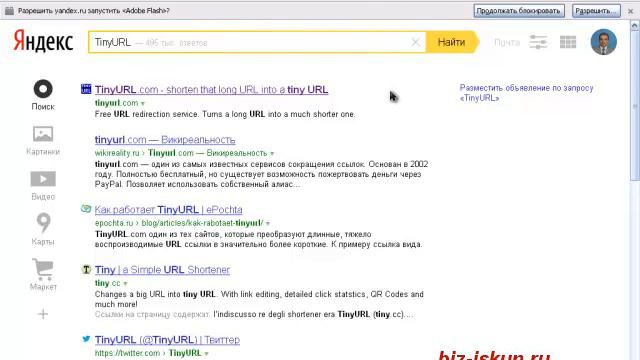
Task: Click the scrollbar up arrow
Action: click(x=635, y=26)
